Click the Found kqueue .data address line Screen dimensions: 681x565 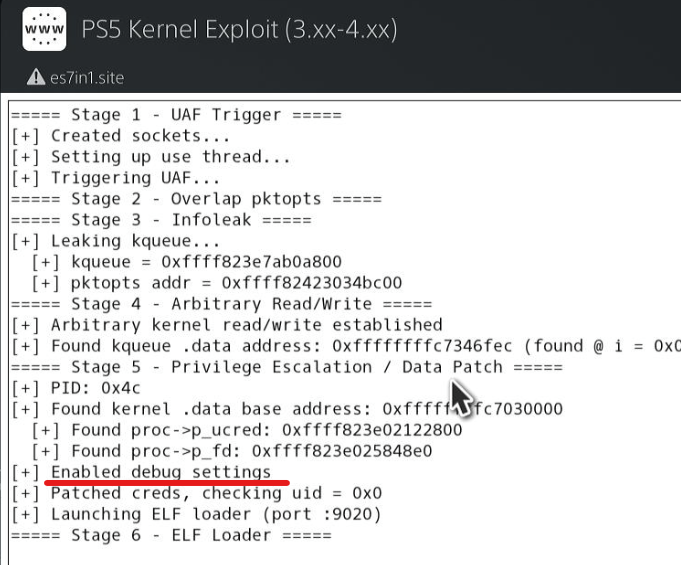tap(346, 346)
